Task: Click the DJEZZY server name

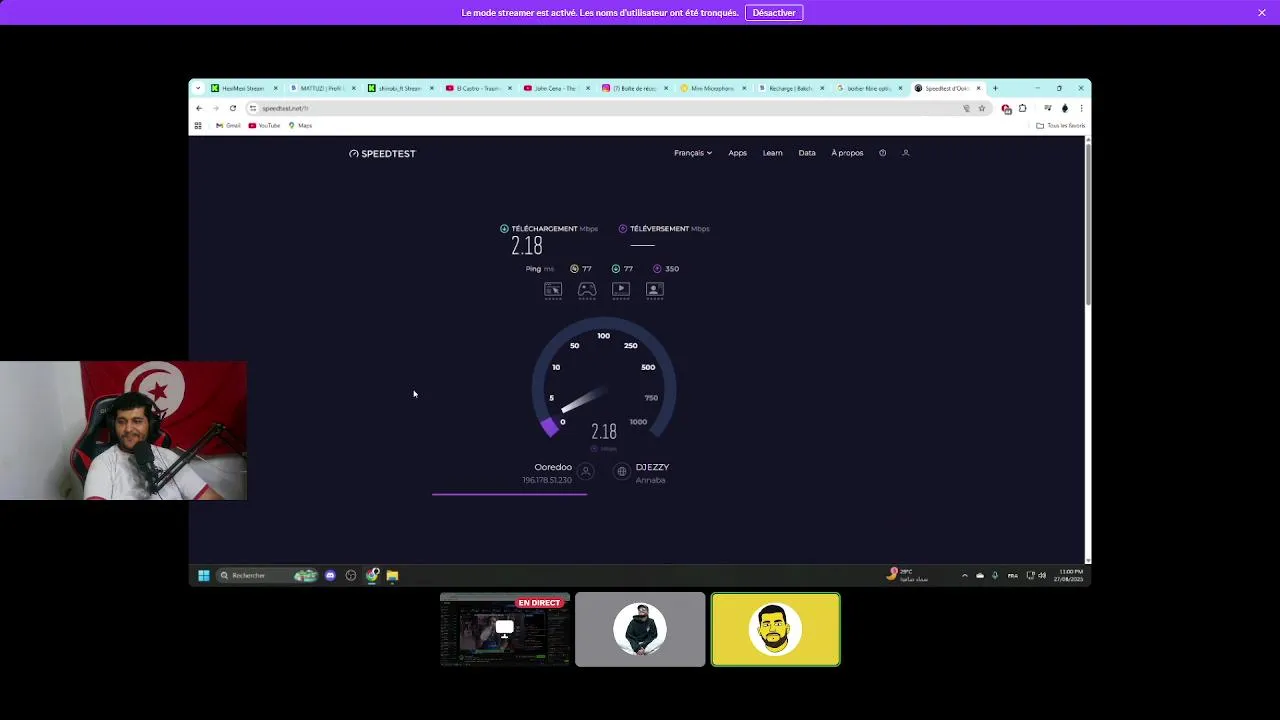Action: click(x=652, y=467)
